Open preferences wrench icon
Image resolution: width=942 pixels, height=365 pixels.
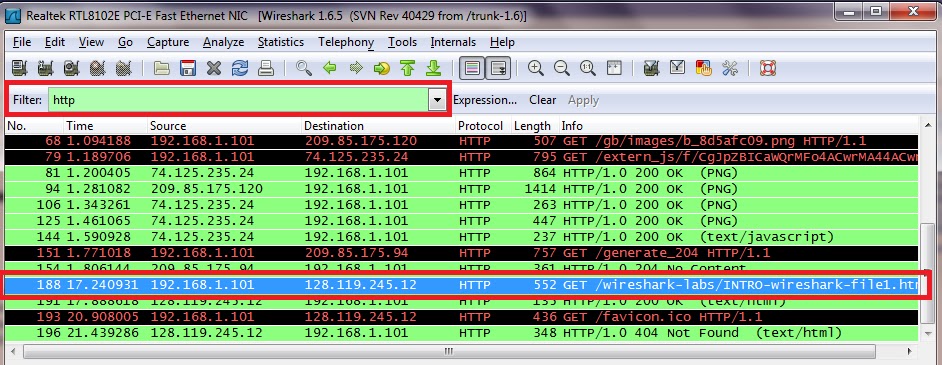point(729,68)
